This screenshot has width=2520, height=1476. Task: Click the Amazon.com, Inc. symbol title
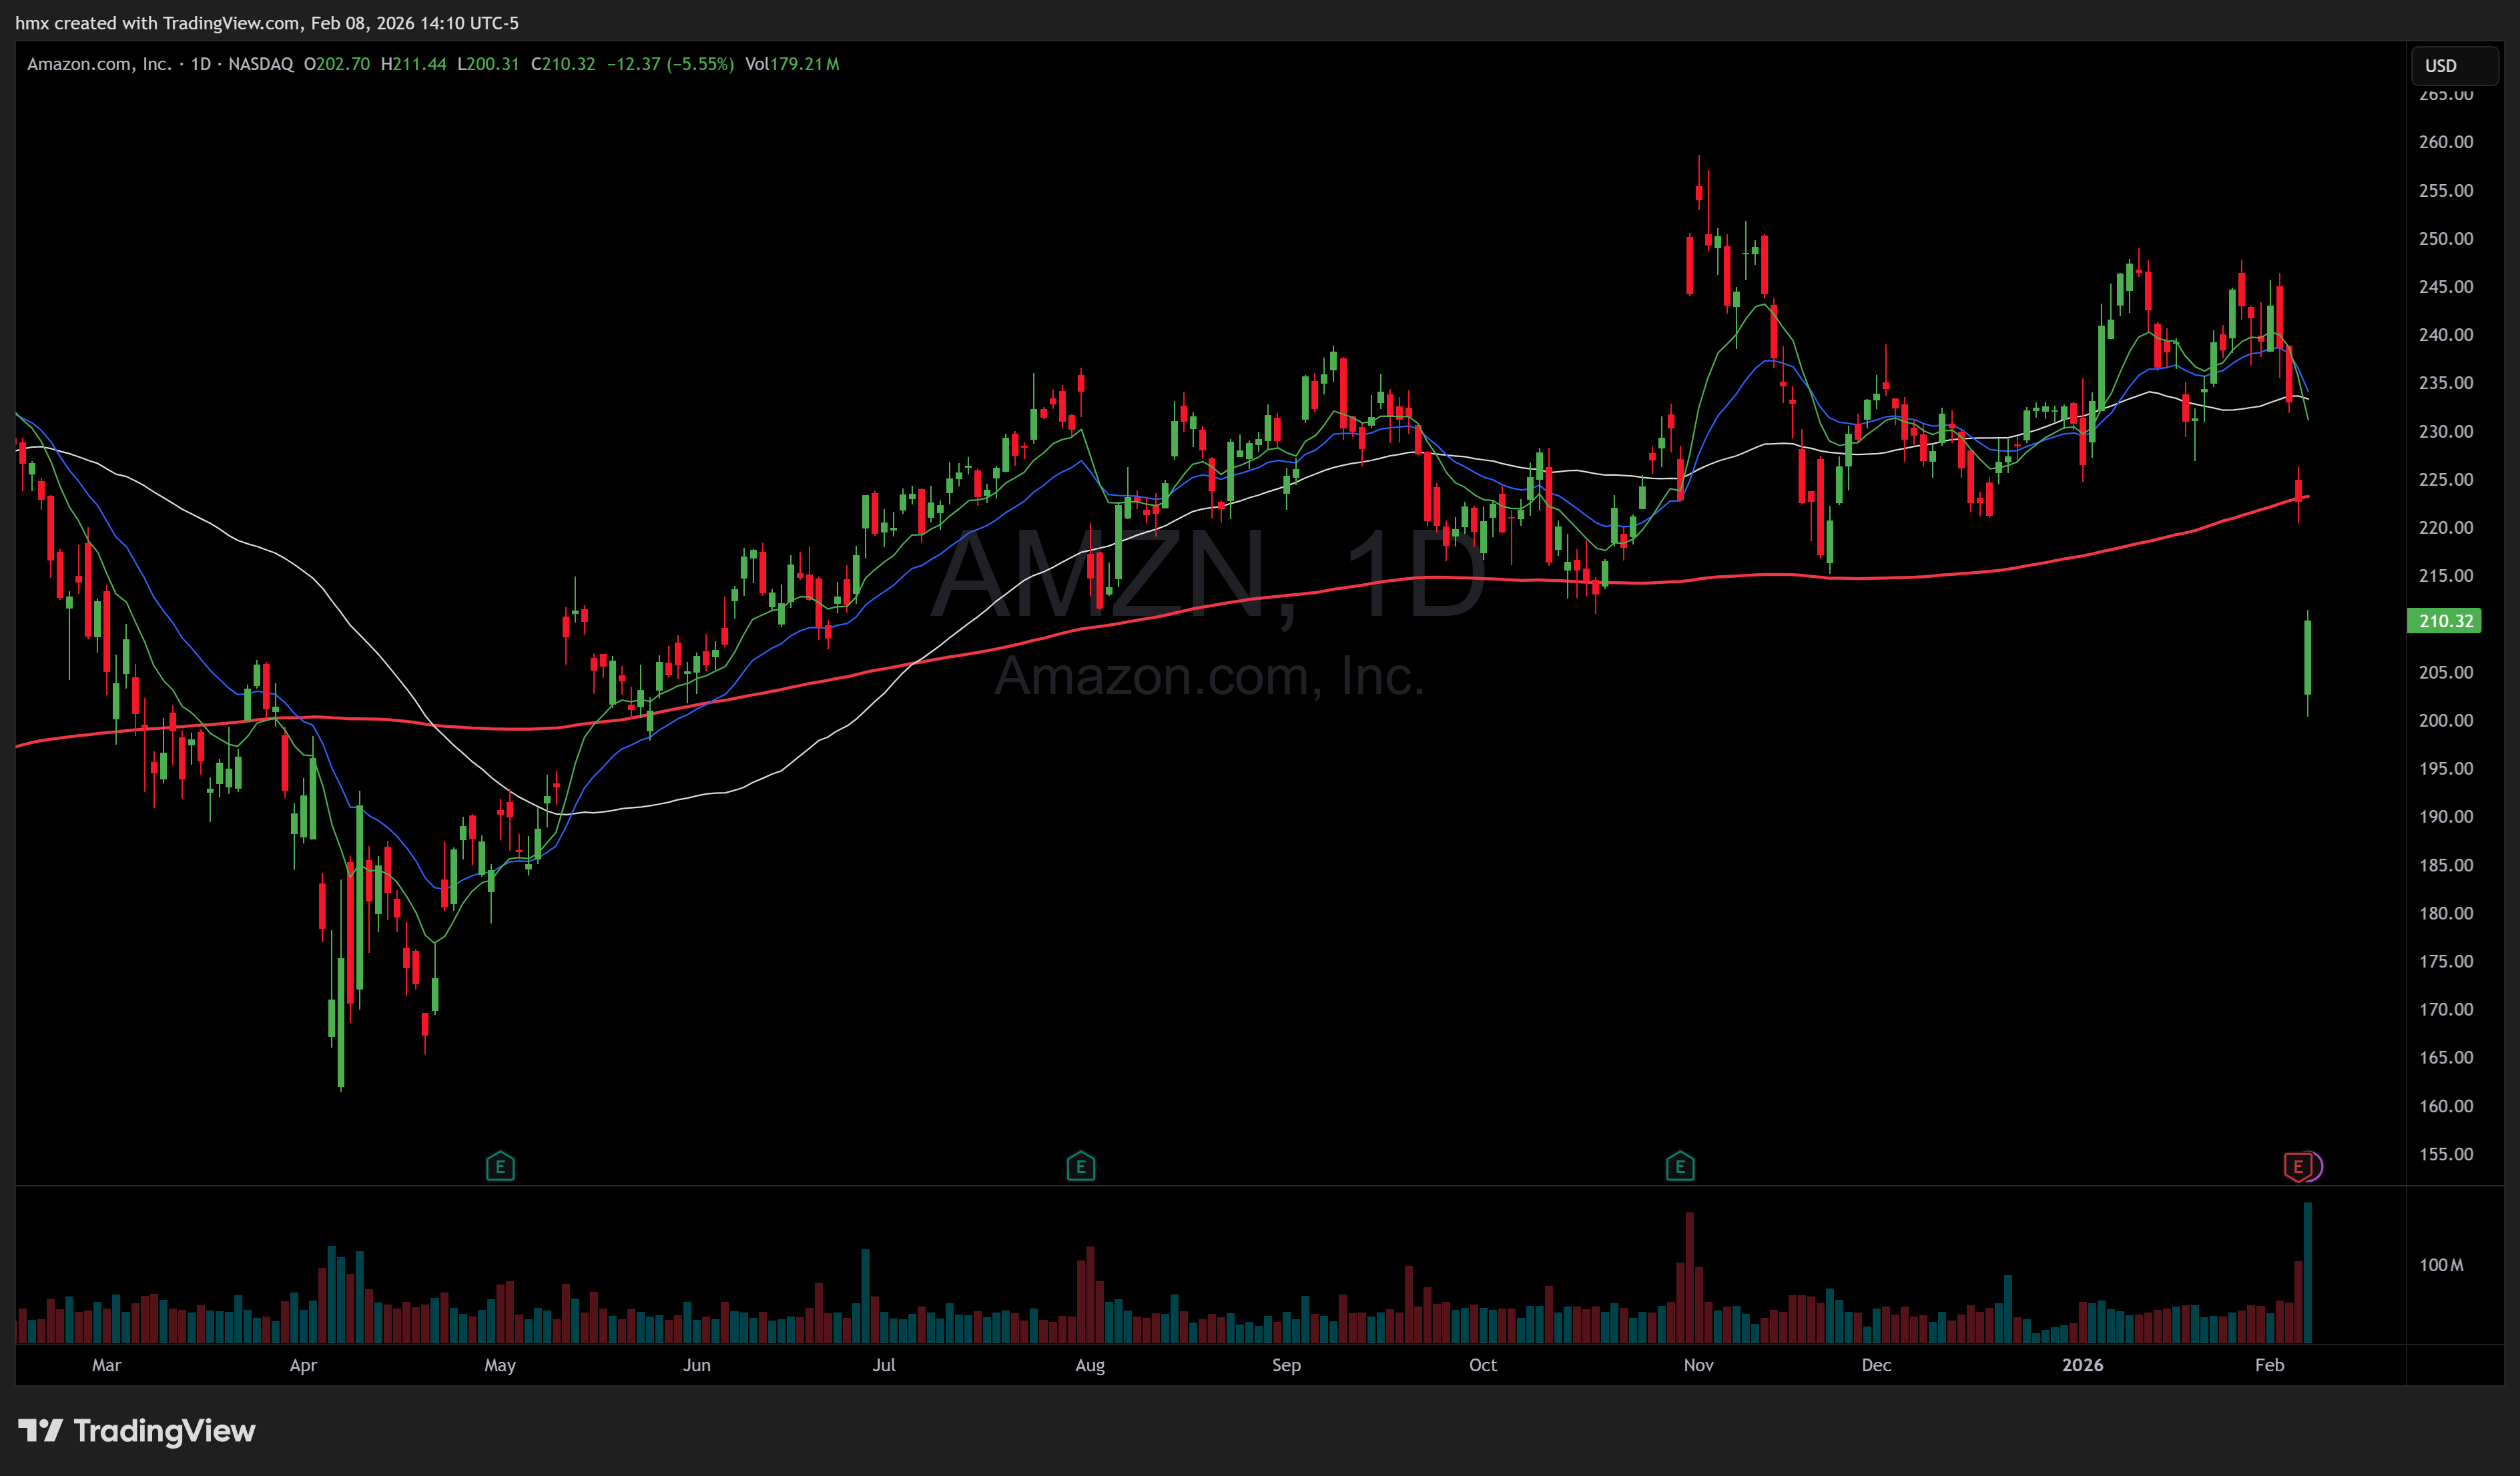(x=99, y=64)
